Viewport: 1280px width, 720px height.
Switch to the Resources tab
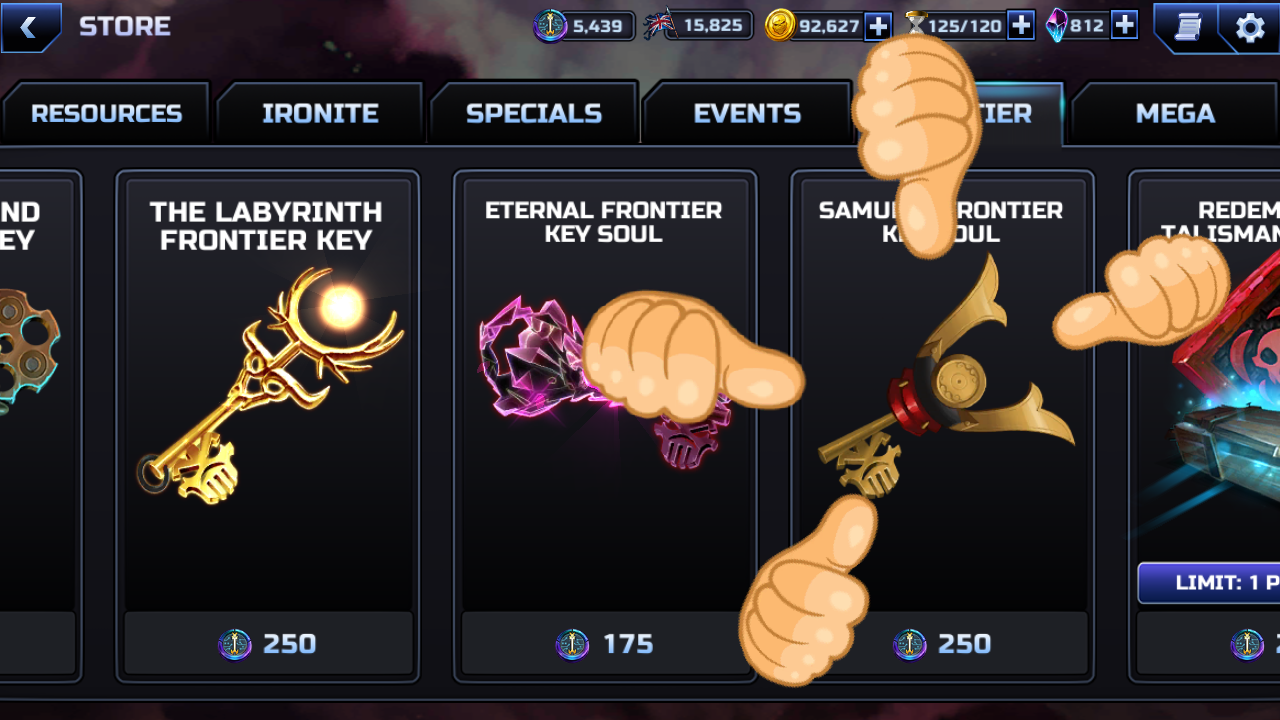coord(106,113)
